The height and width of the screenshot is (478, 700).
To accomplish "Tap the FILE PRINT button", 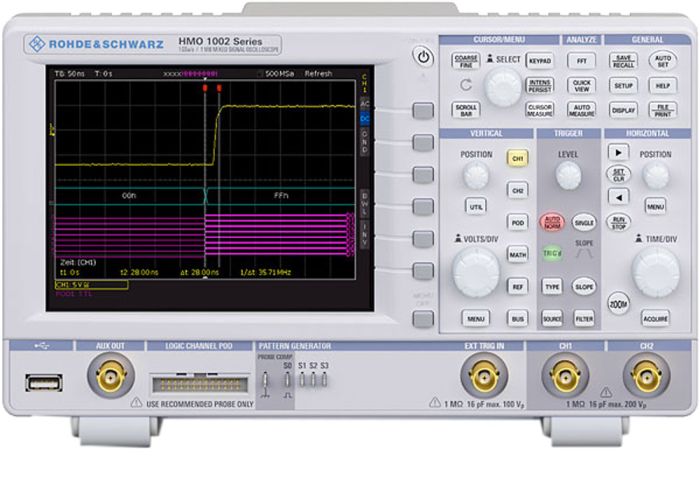I will (x=662, y=110).
